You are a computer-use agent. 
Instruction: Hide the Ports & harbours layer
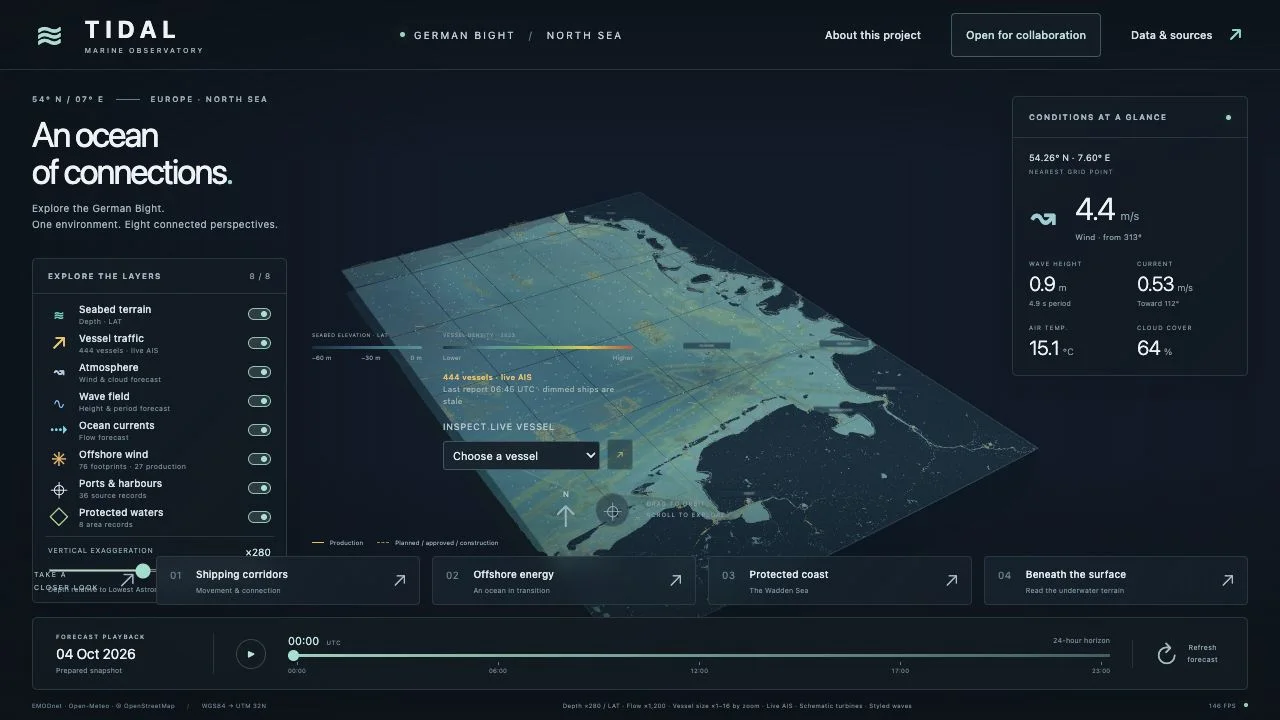[259, 488]
